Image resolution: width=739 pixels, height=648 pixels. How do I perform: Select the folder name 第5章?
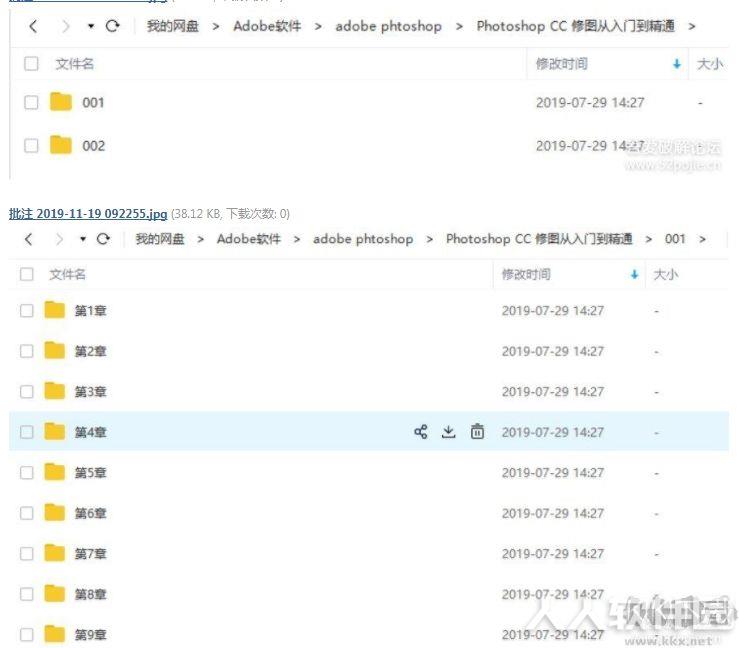click(x=90, y=473)
